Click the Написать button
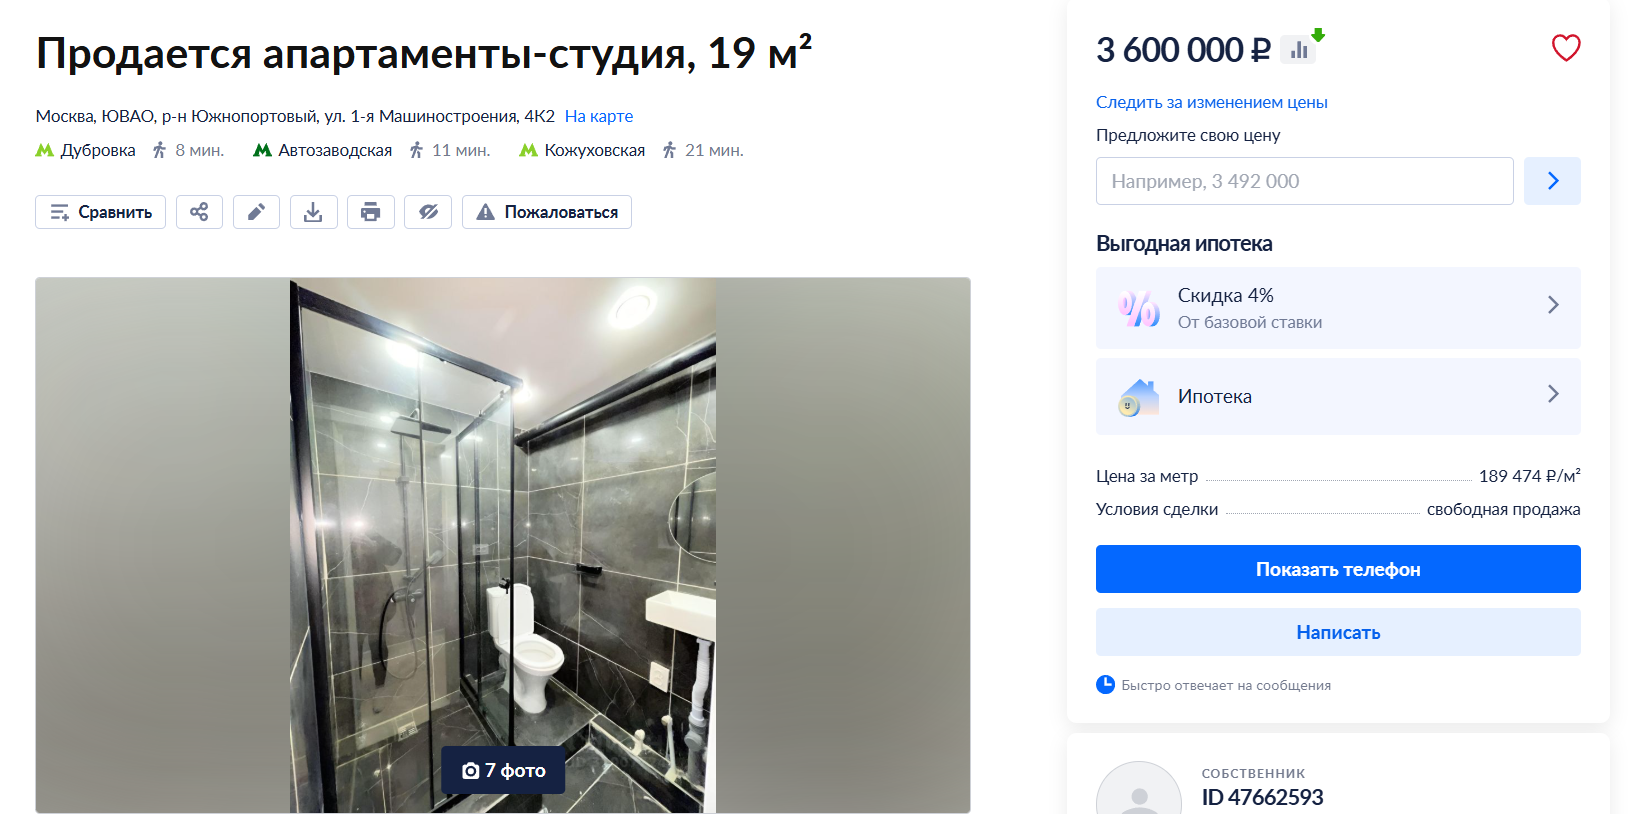Viewport: 1637px width, 814px height. pos(1338,632)
